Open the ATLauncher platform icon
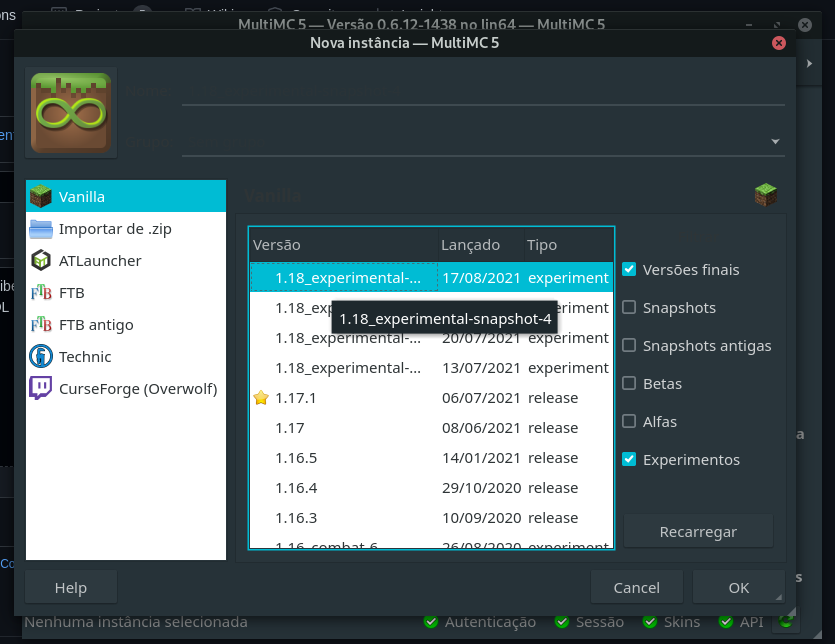The width and height of the screenshot is (835, 644). 42,260
